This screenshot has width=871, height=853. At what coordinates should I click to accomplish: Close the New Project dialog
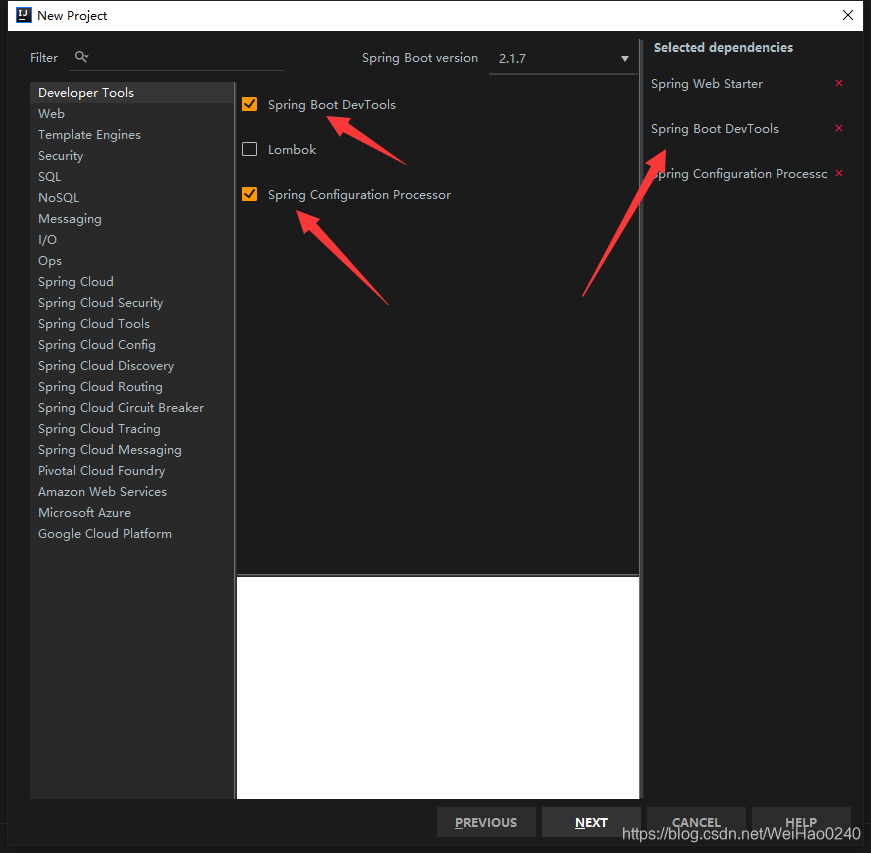(x=848, y=15)
